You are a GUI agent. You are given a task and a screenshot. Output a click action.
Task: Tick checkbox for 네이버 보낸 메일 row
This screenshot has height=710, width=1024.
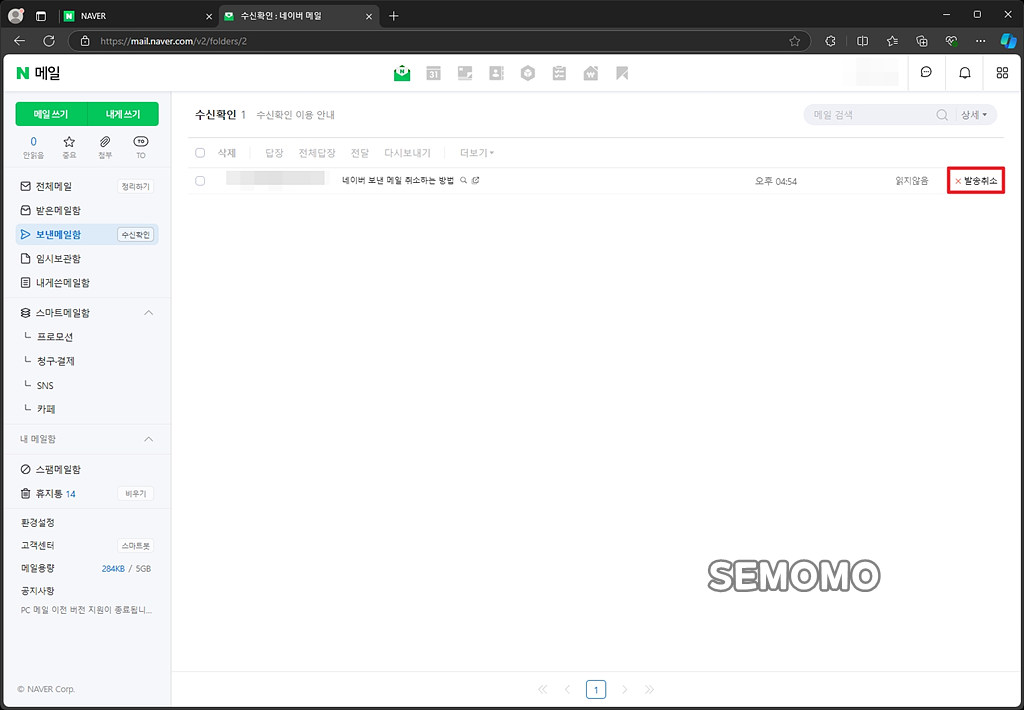point(200,181)
